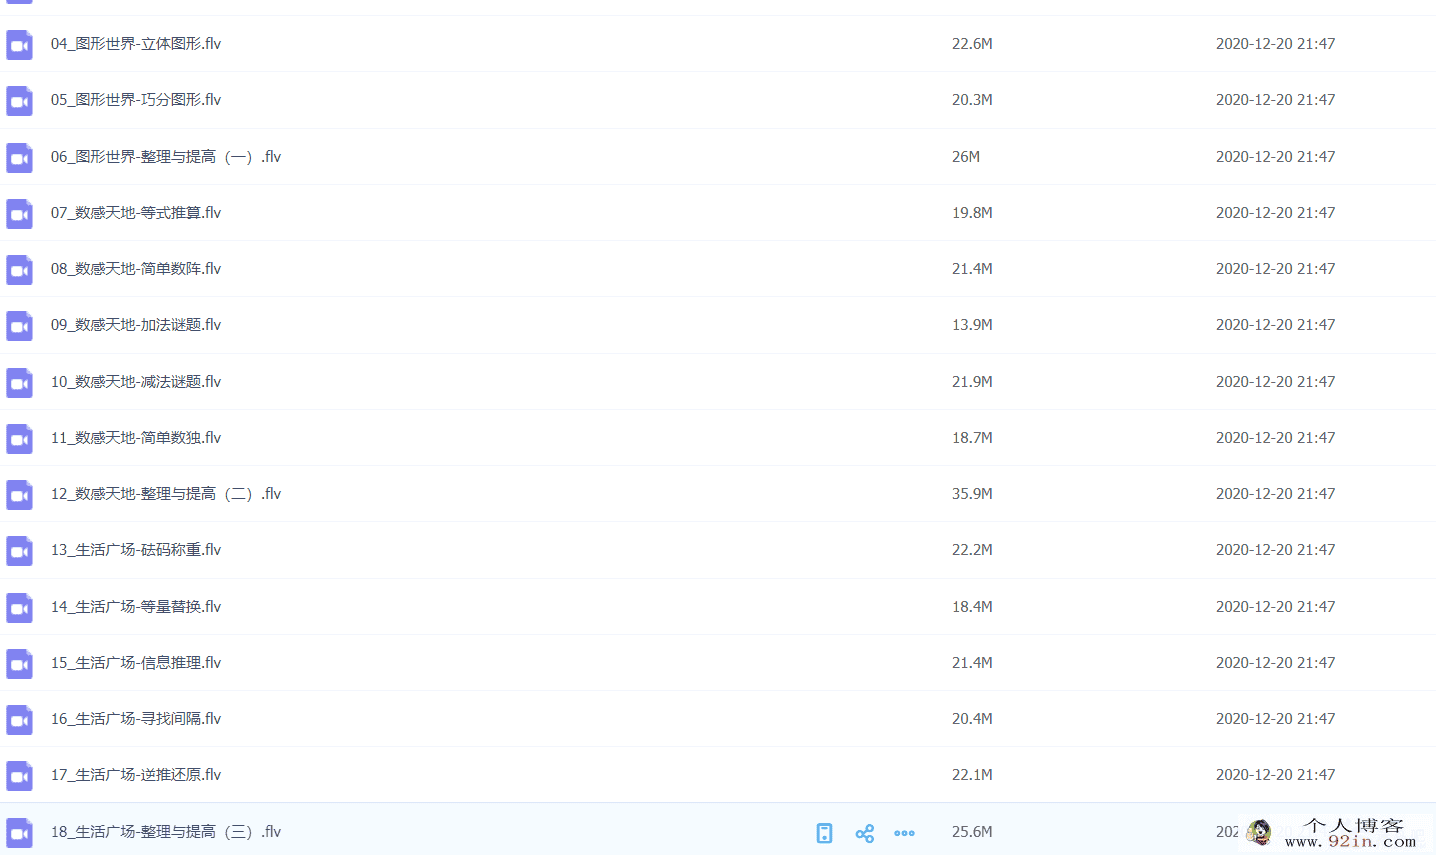The width and height of the screenshot is (1436, 855).
Task: Select file name 13_生活广场-砝码称重.flv
Action: click(x=136, y=550)
